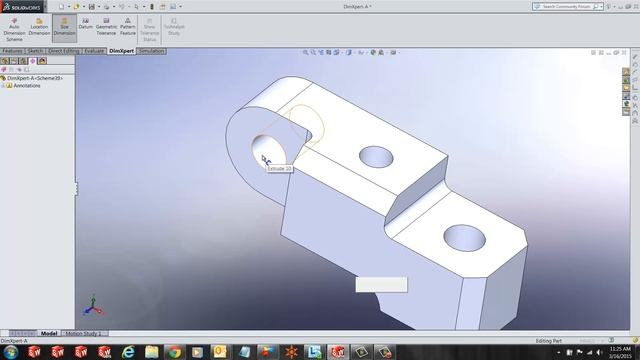Expand the View Settings dropdown arrow
Image resolution: width=640 pixels, height=360 pixels.
click(x=398, y=53)
